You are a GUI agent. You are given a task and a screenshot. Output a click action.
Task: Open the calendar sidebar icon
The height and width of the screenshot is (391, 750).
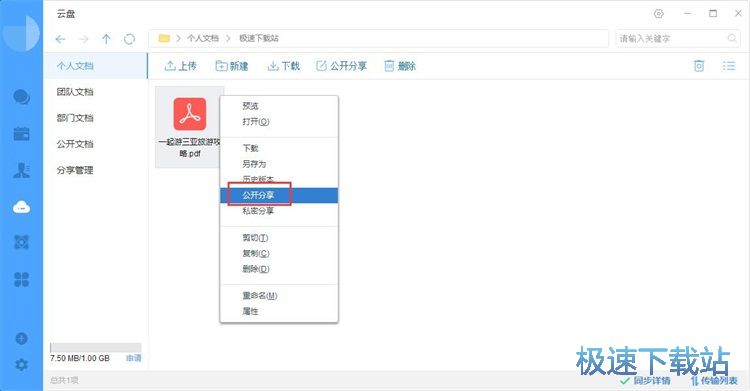point(22,134)
